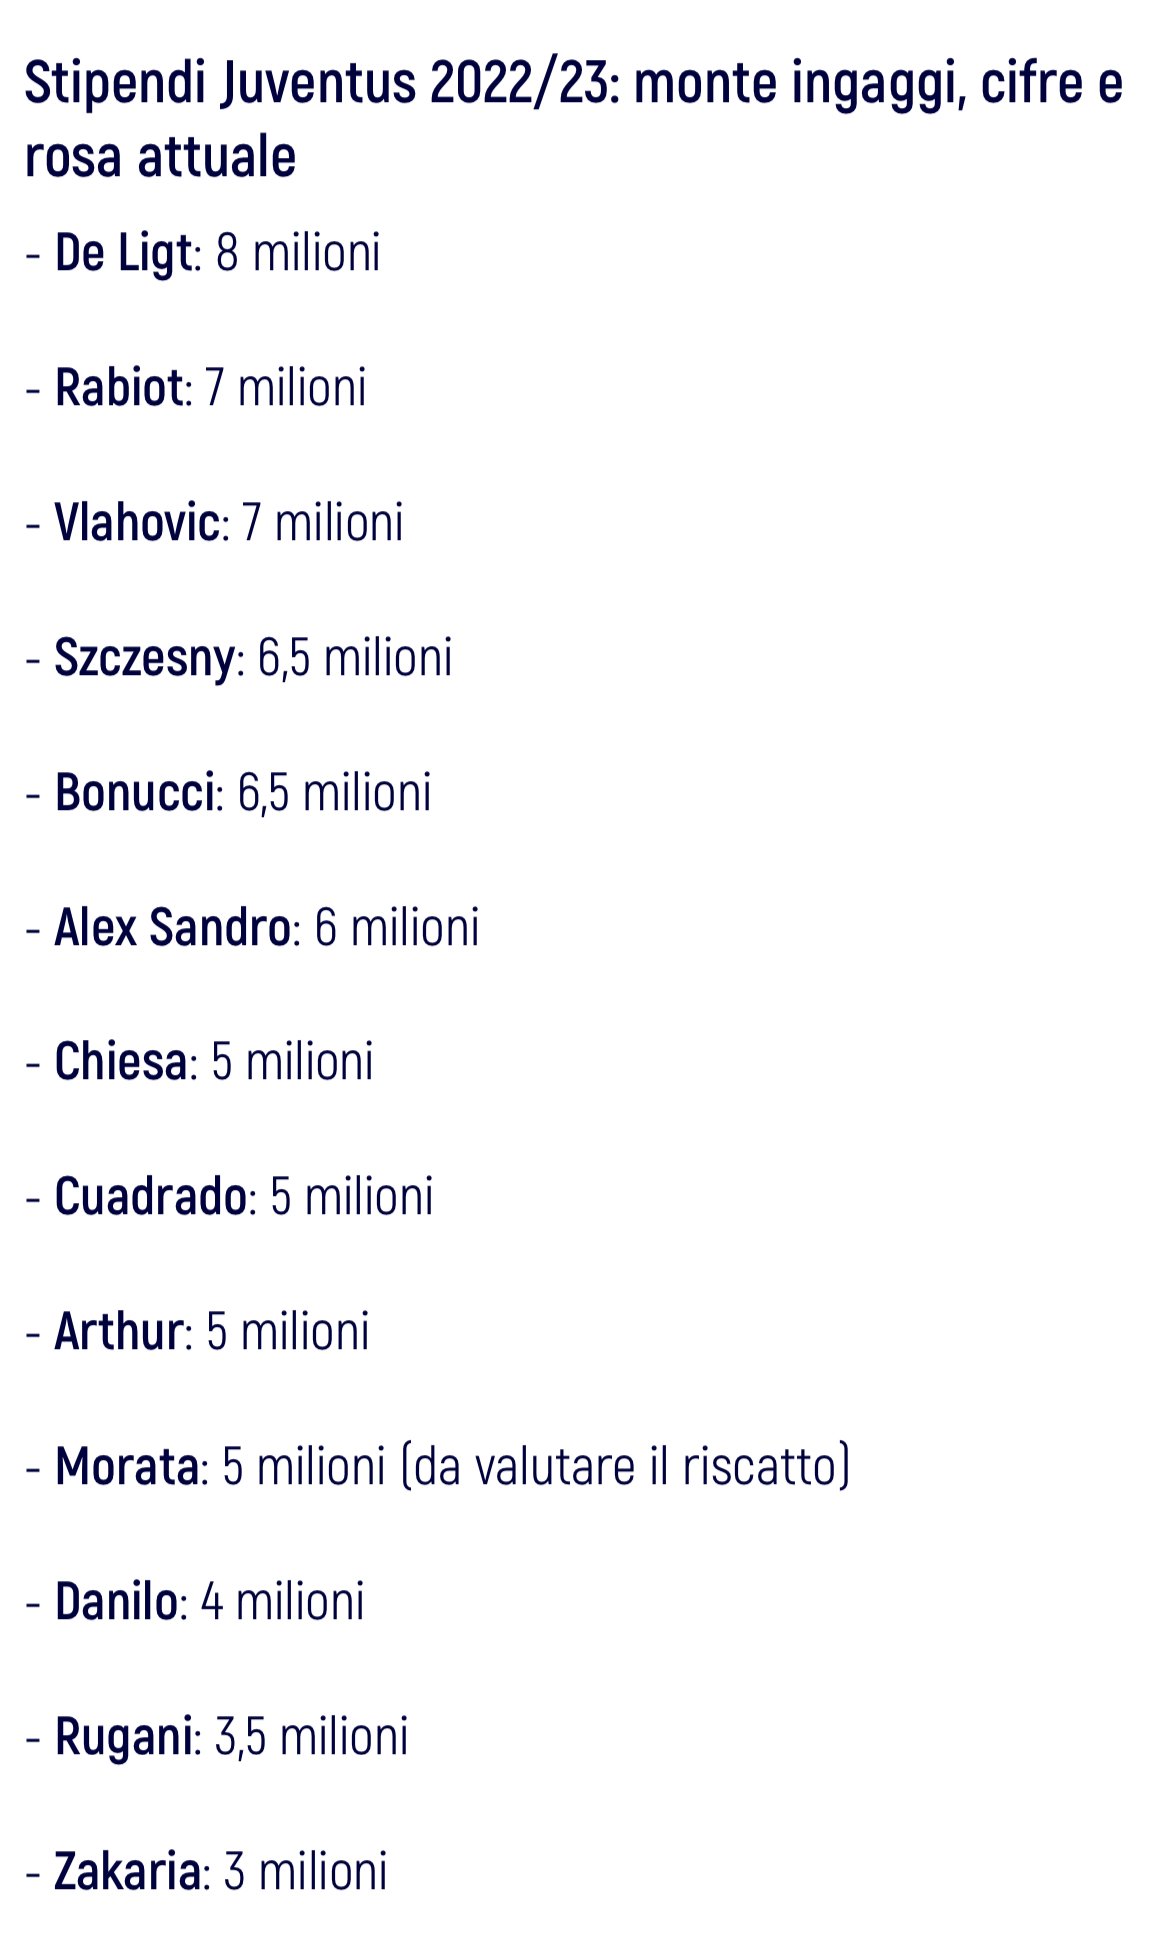Image resolution: width=1170 pixels, height=1934 pixels.
Task: Tap the Vlahovic player name
Action: (x=137, y=522)
